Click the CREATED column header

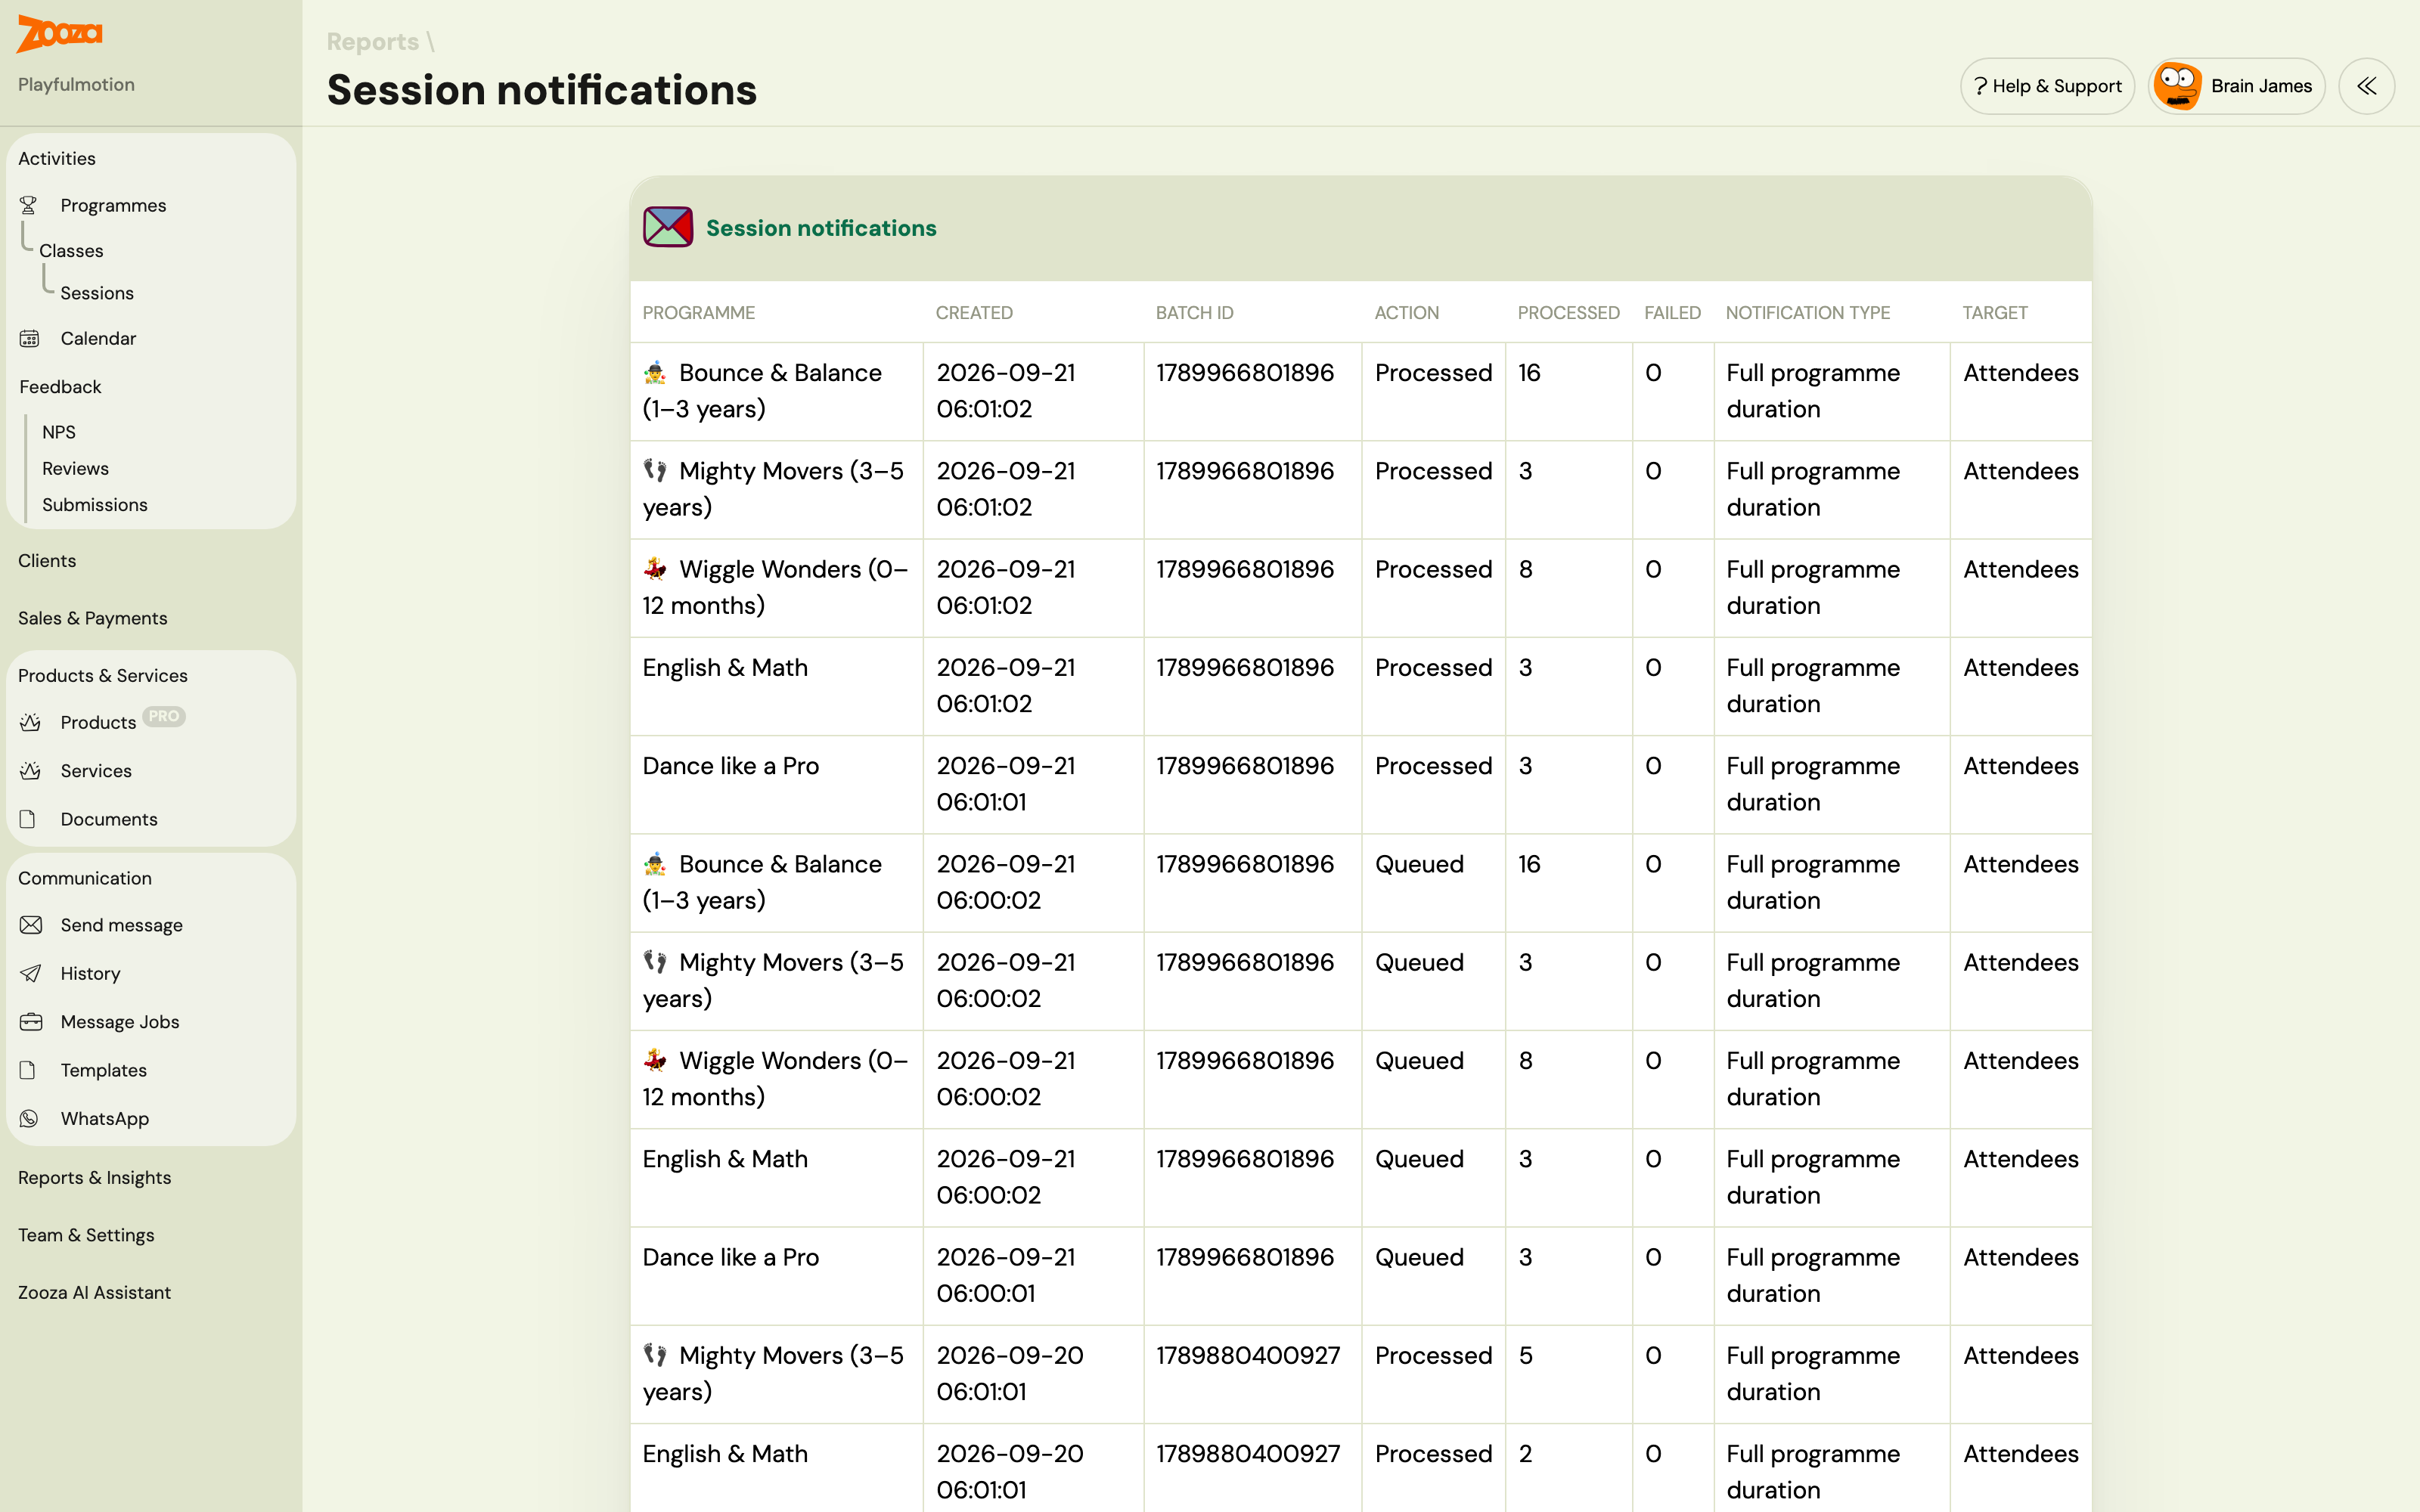point(974,312)
